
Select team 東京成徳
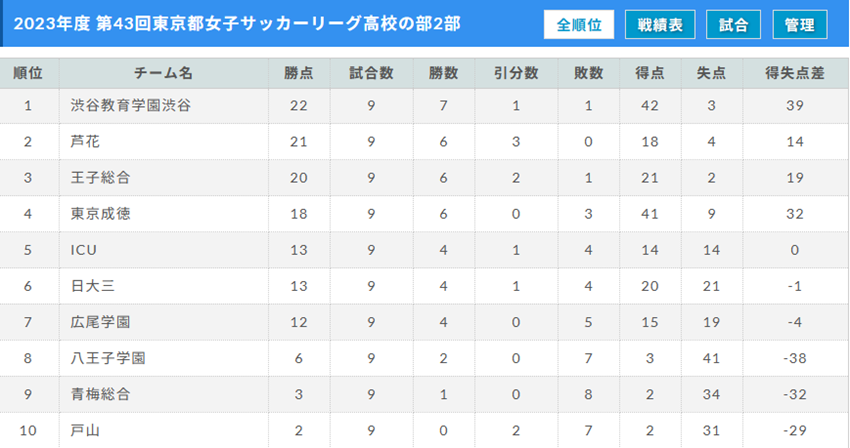100,214
